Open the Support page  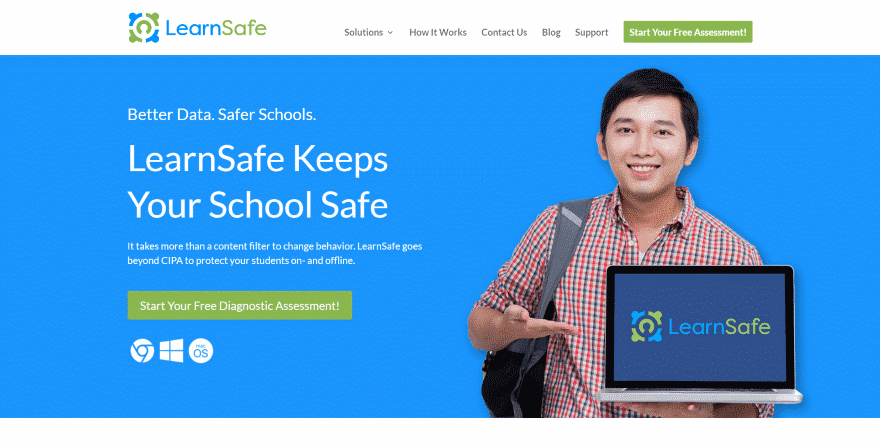[x=592, y=33]
